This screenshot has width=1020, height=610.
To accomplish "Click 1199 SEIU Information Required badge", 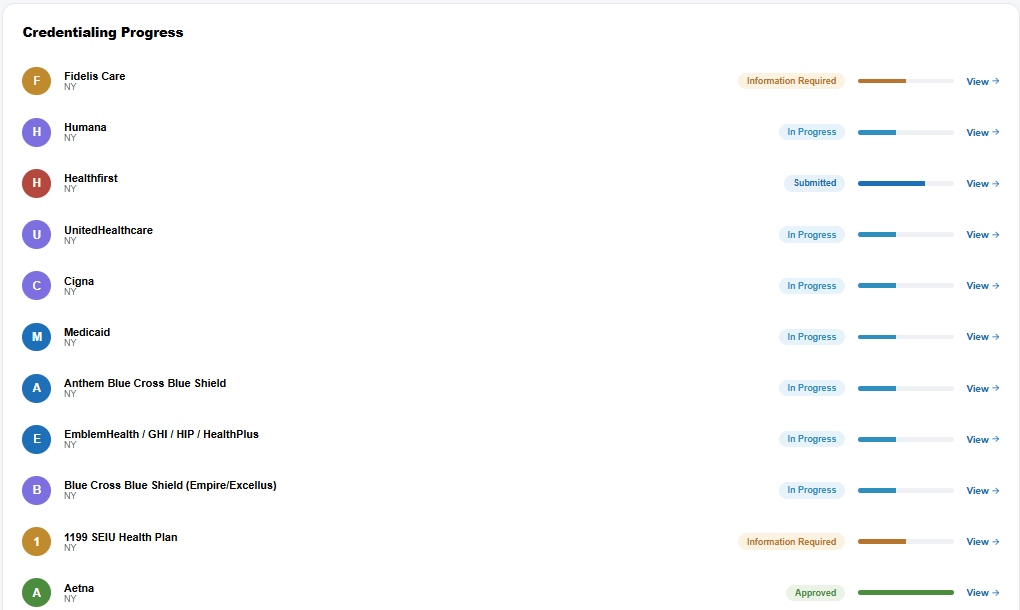I will pyautogui.click(x=791, y=542).
